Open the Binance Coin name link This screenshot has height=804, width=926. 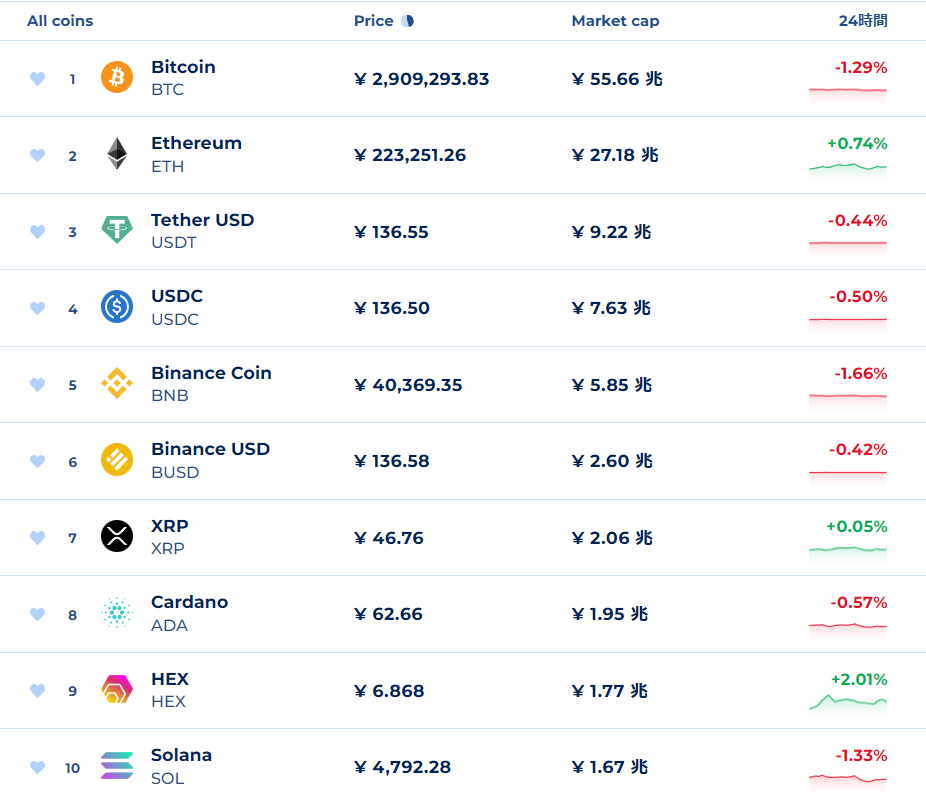211,373
